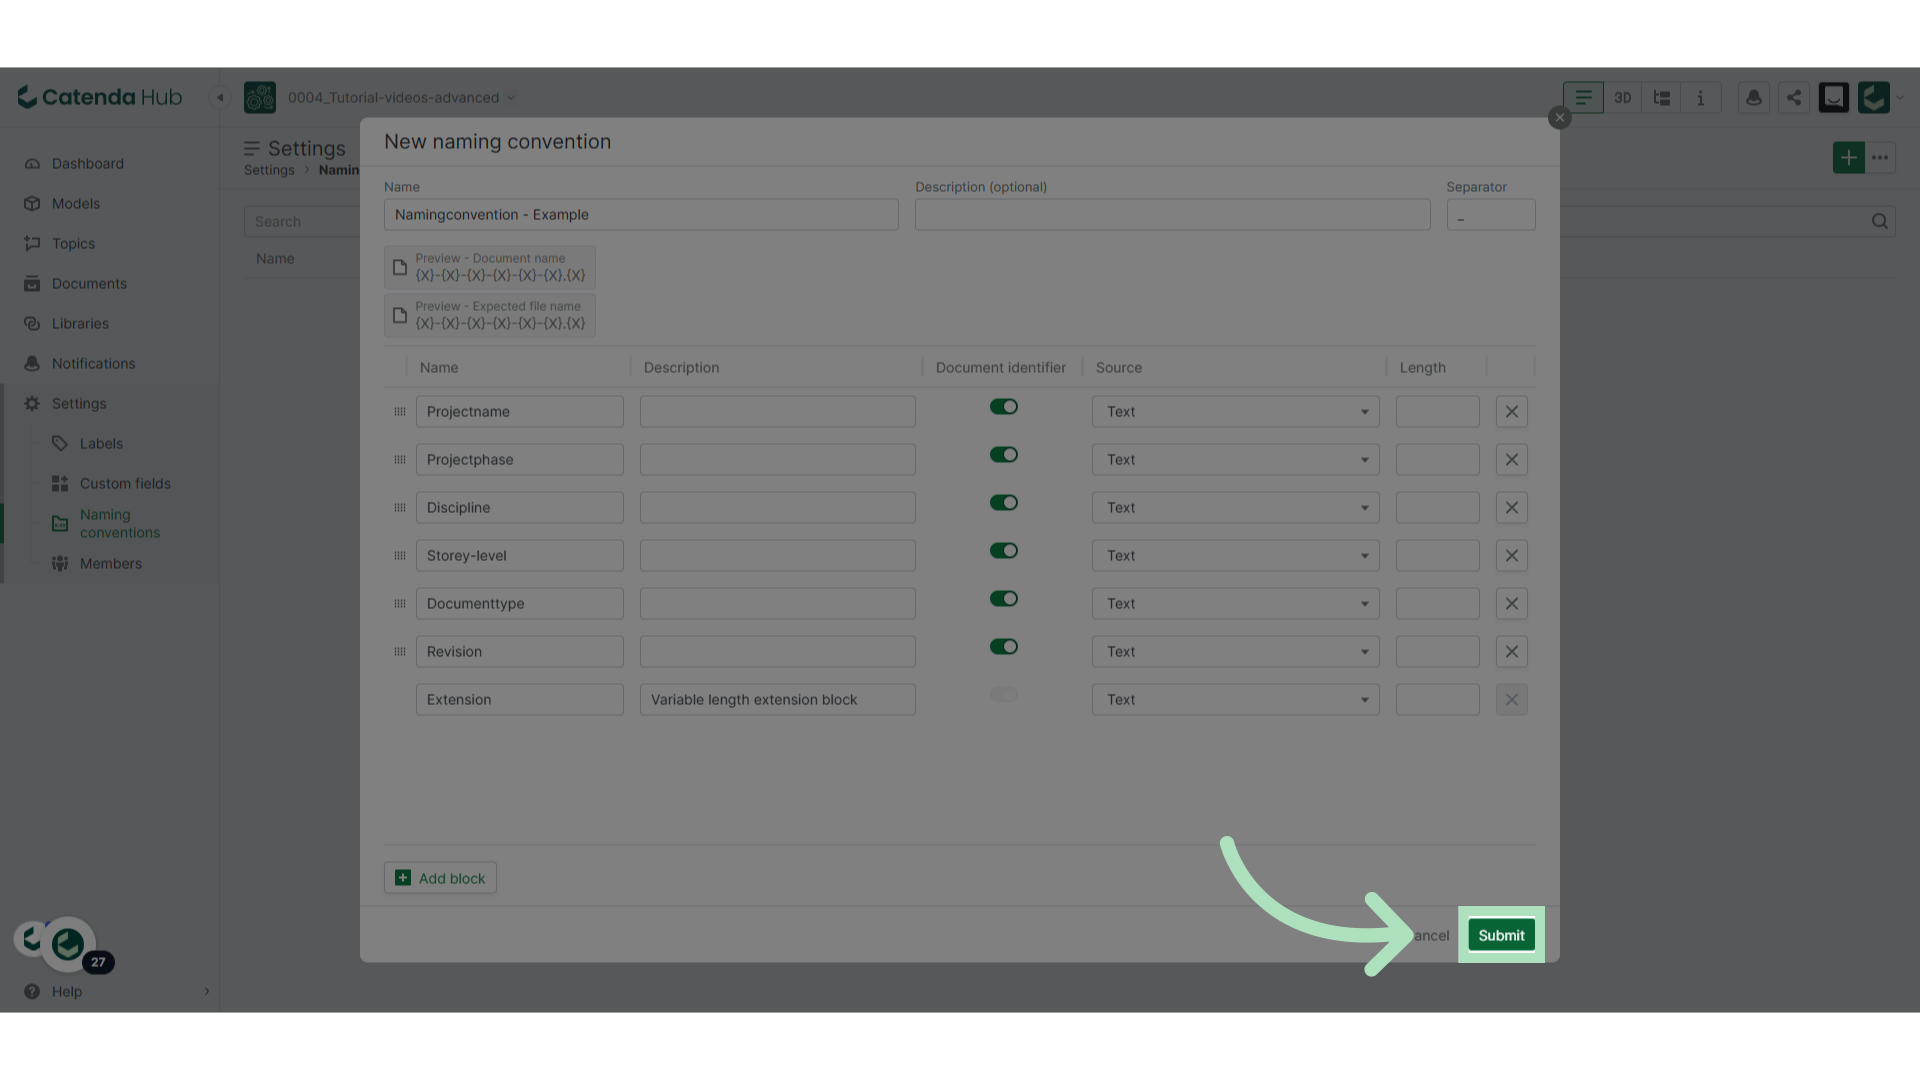Open the Source dropdown for Projectphase

click(x=1236, y=459)
